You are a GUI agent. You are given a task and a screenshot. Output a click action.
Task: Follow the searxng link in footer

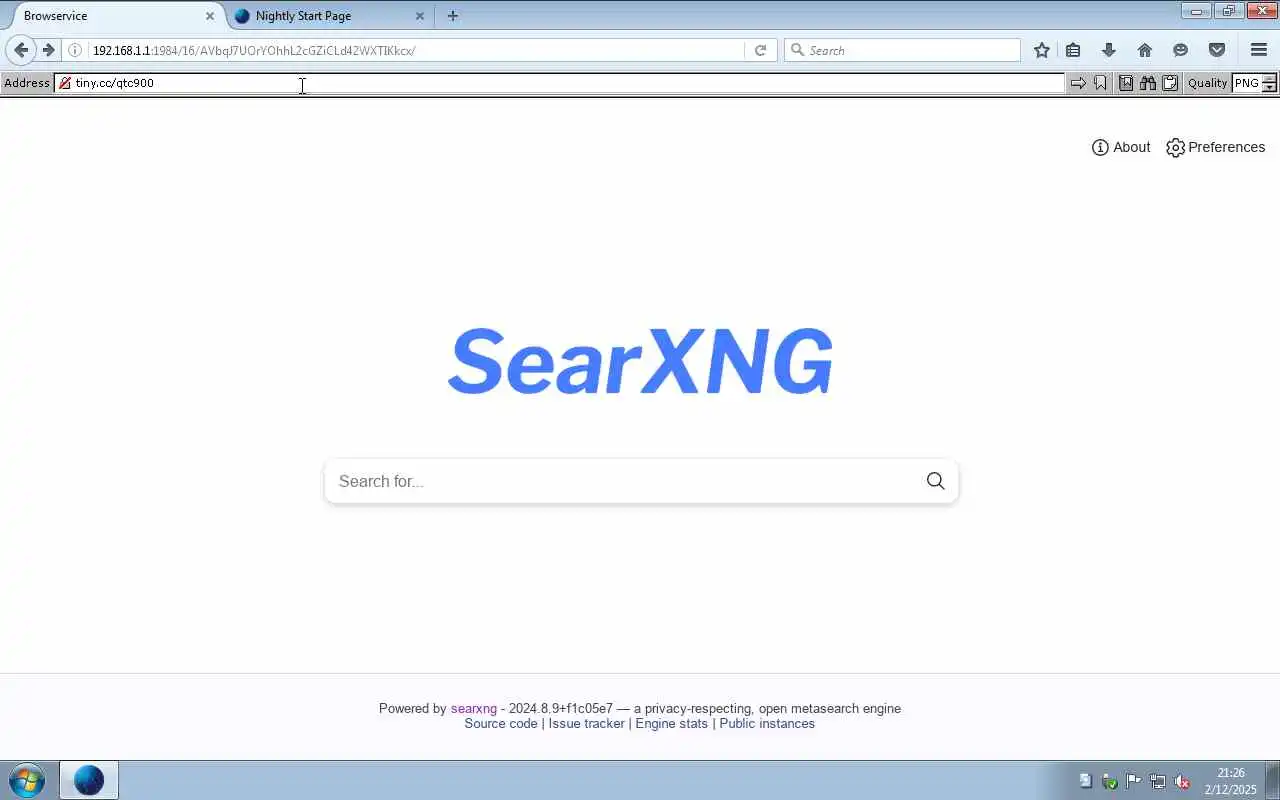[473, 708]
